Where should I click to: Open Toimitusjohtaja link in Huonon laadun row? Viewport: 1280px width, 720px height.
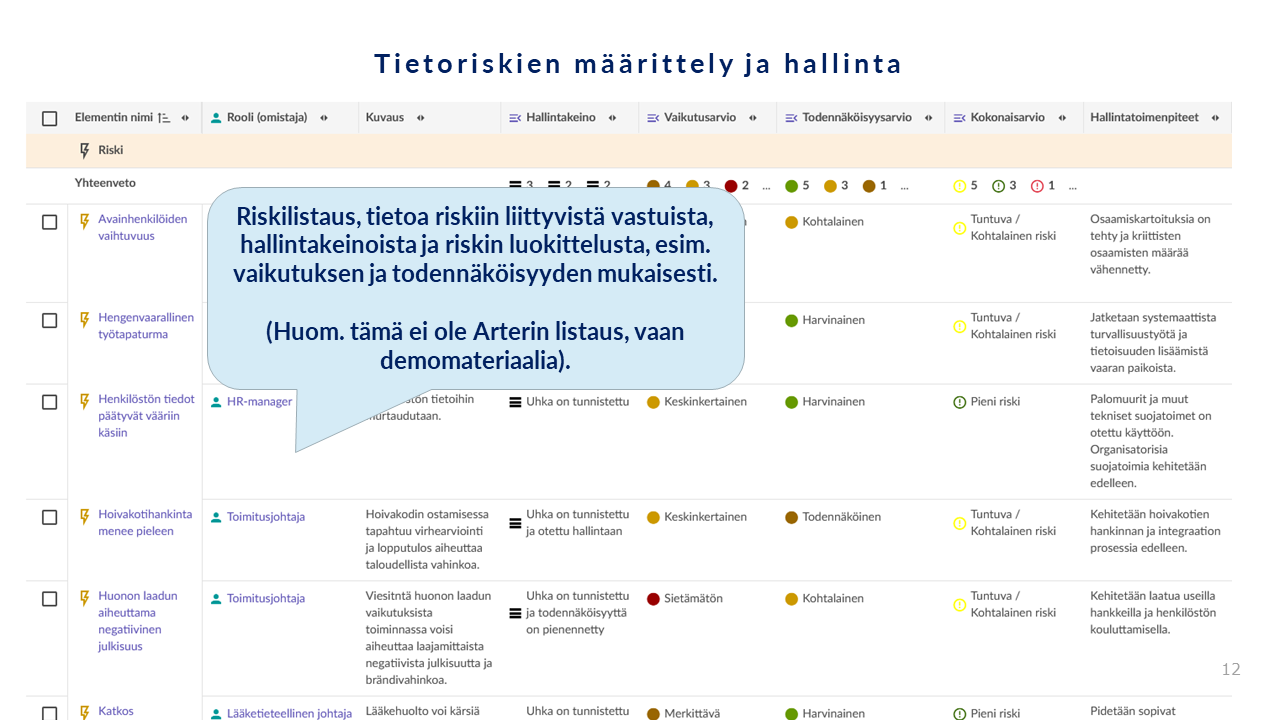266,599
